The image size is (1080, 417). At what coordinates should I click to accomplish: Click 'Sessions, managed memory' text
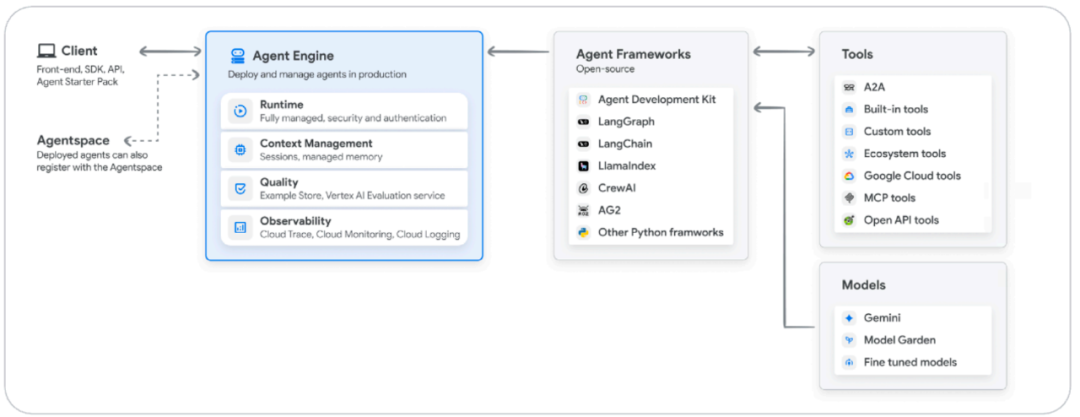tap(321, 156)
